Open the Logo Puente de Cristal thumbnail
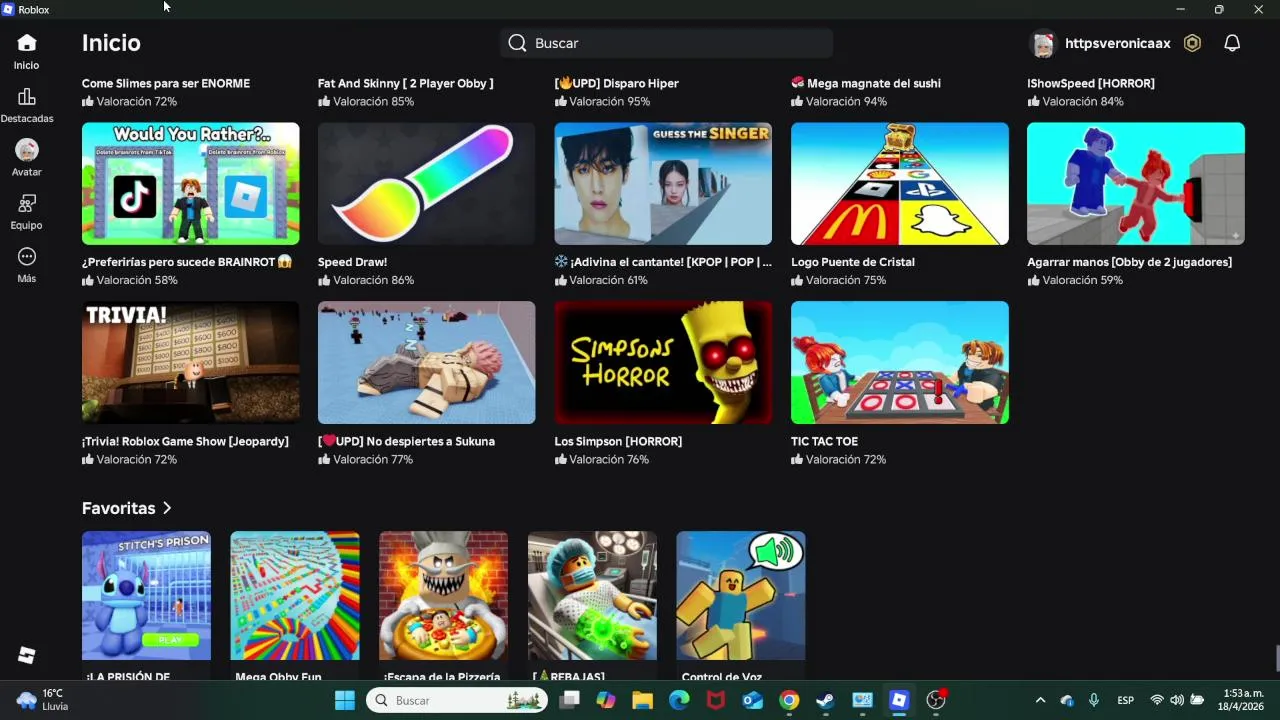Image resolution: width=1280 pixels, height=720 pixels. click(x=899, y=184)
